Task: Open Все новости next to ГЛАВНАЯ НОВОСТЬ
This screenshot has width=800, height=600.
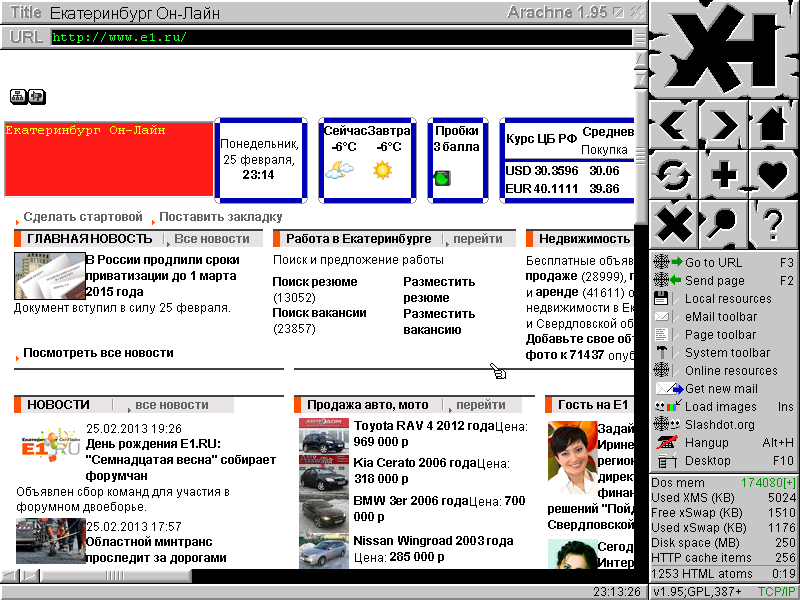Action: (212, 239)
